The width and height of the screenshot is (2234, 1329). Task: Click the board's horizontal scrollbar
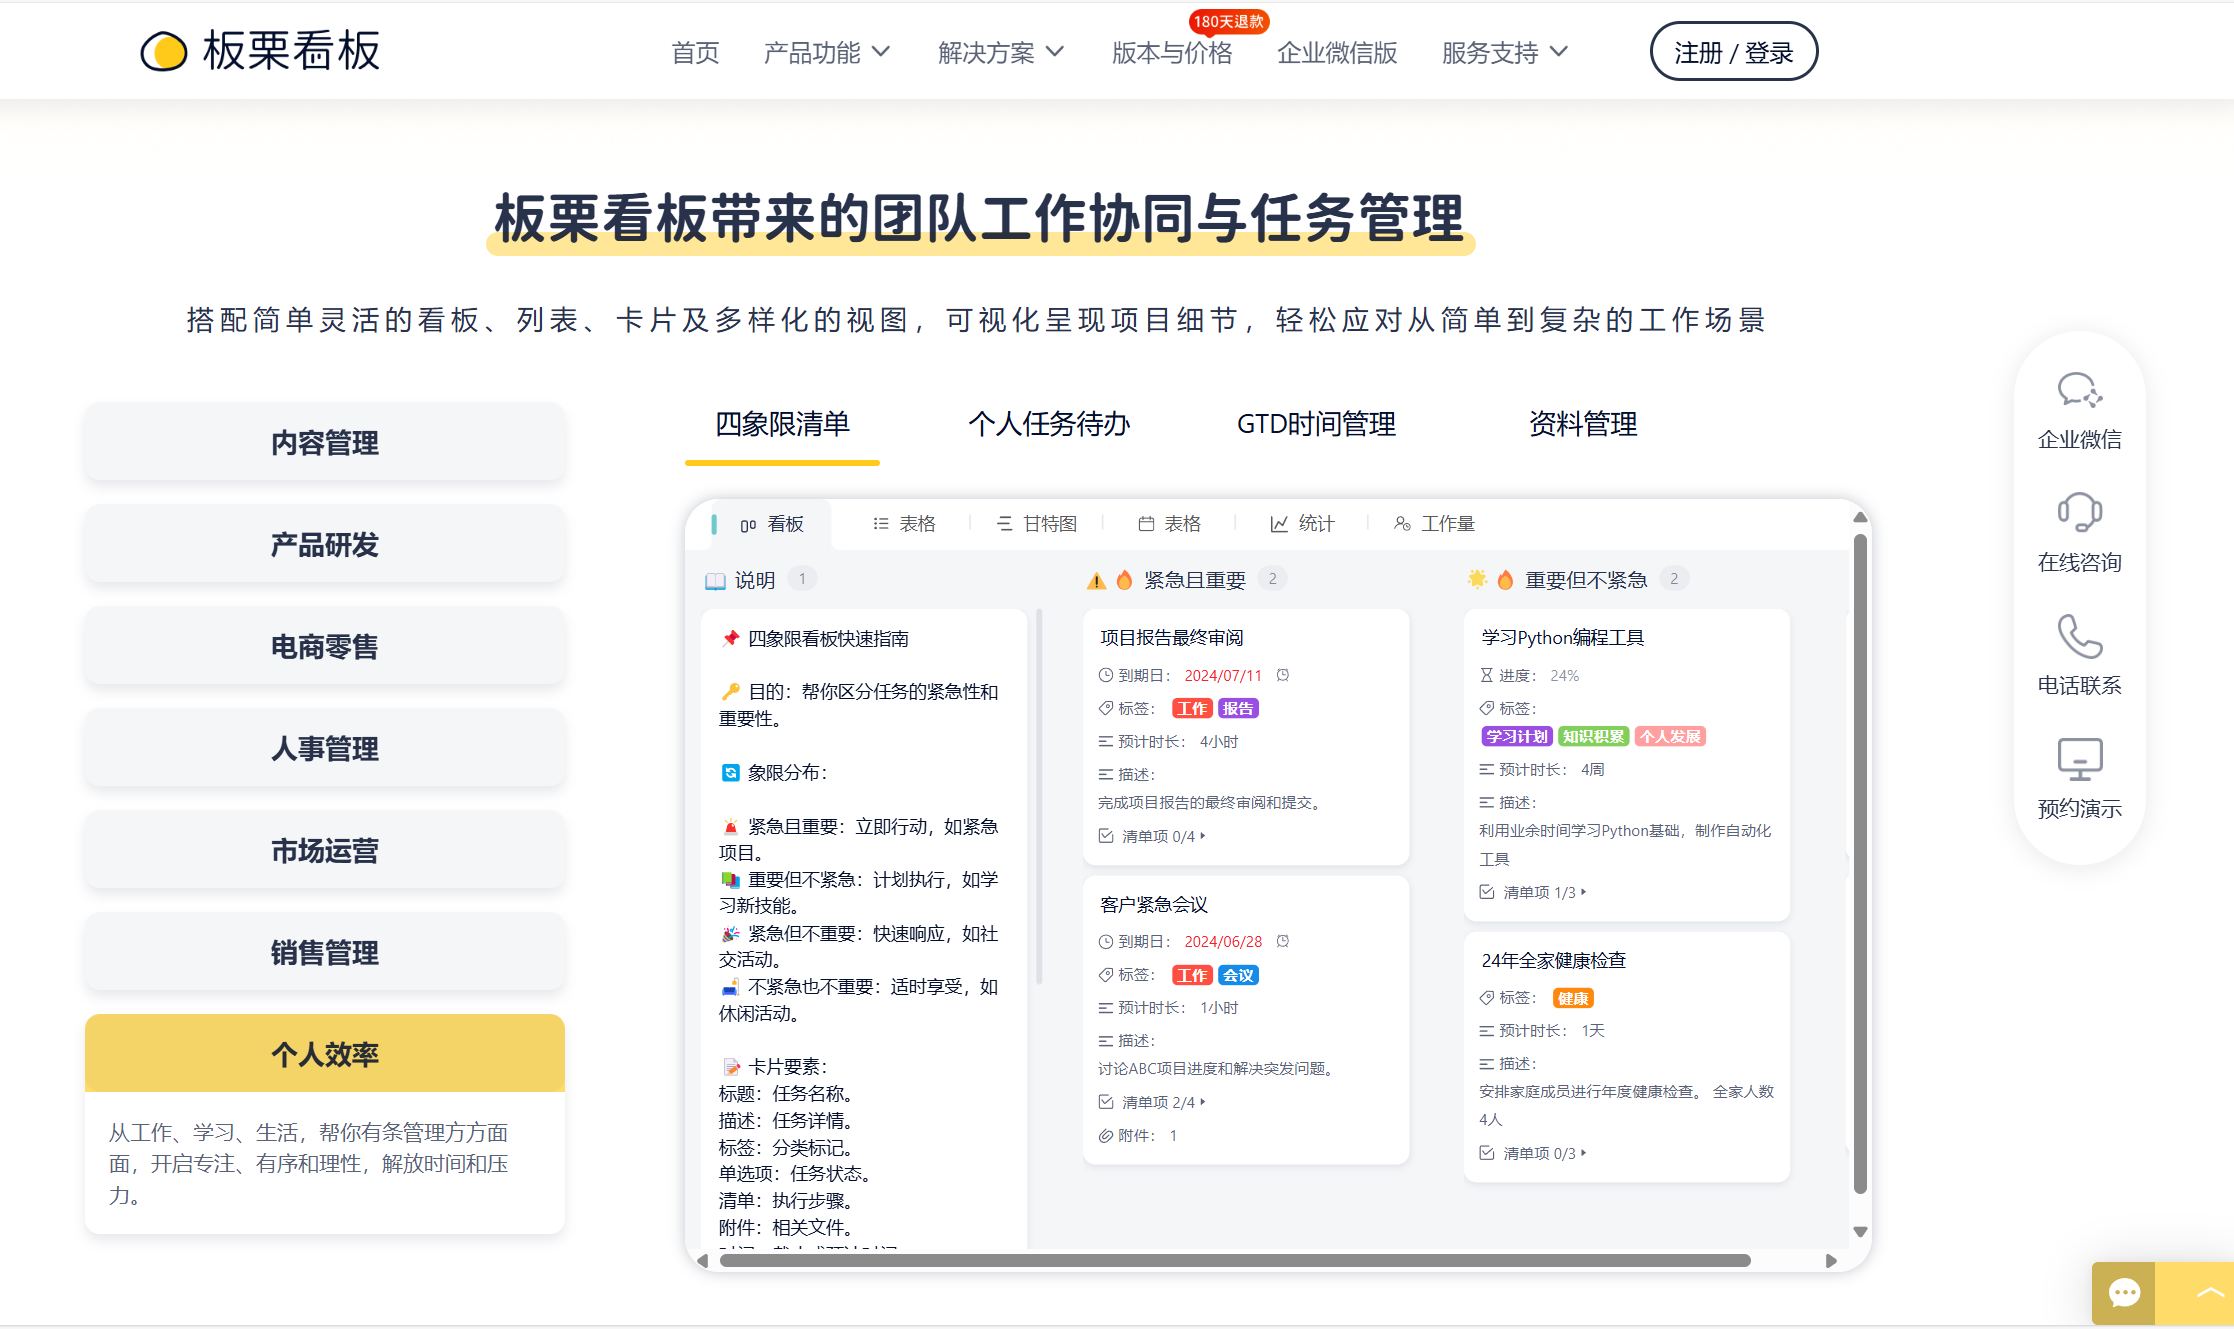coord(1235,1260)
